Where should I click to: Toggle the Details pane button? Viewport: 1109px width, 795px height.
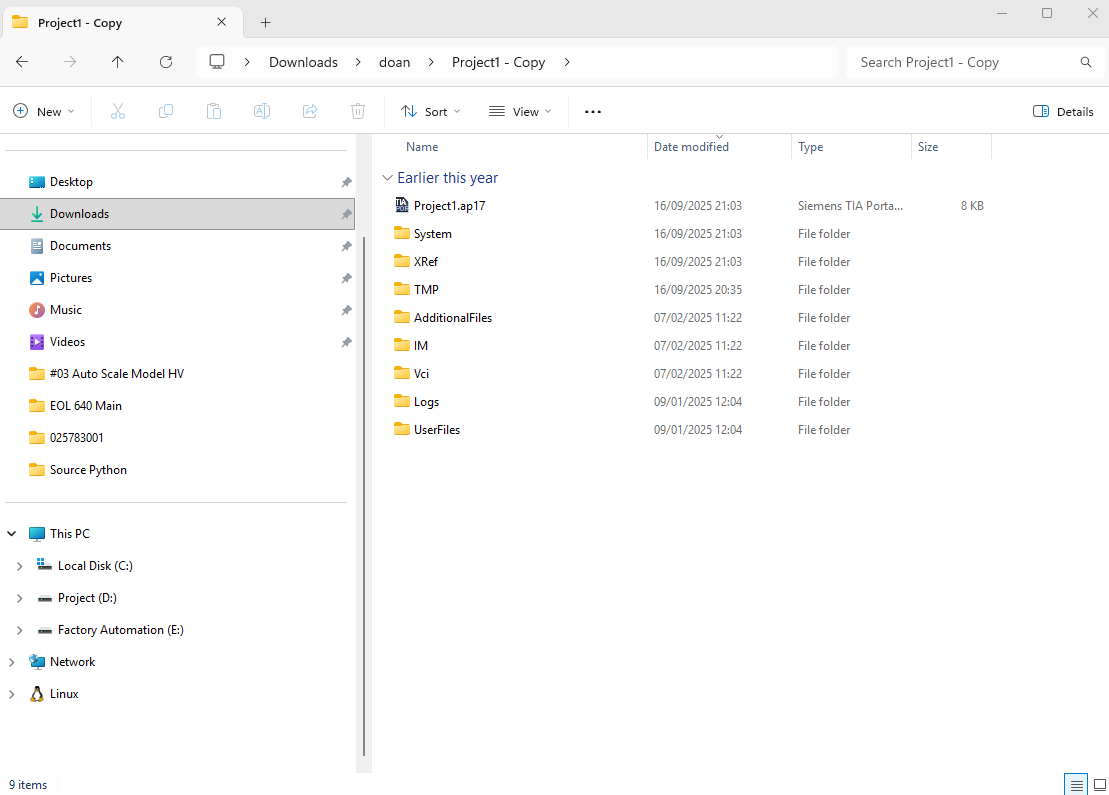tap(1063, 111)
